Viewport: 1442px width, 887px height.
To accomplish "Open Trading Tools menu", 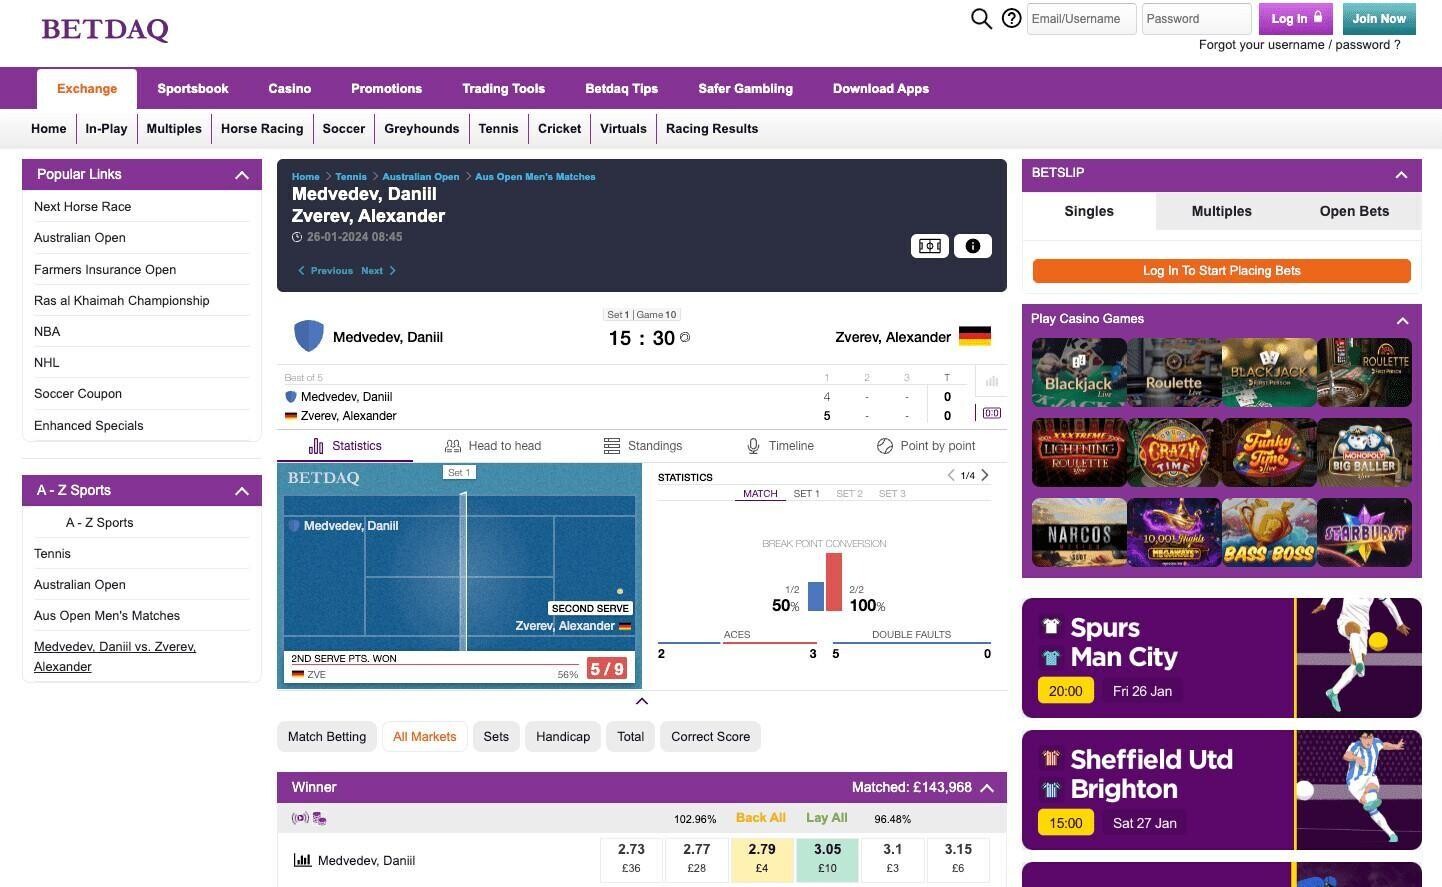I will tap(503, 89).
